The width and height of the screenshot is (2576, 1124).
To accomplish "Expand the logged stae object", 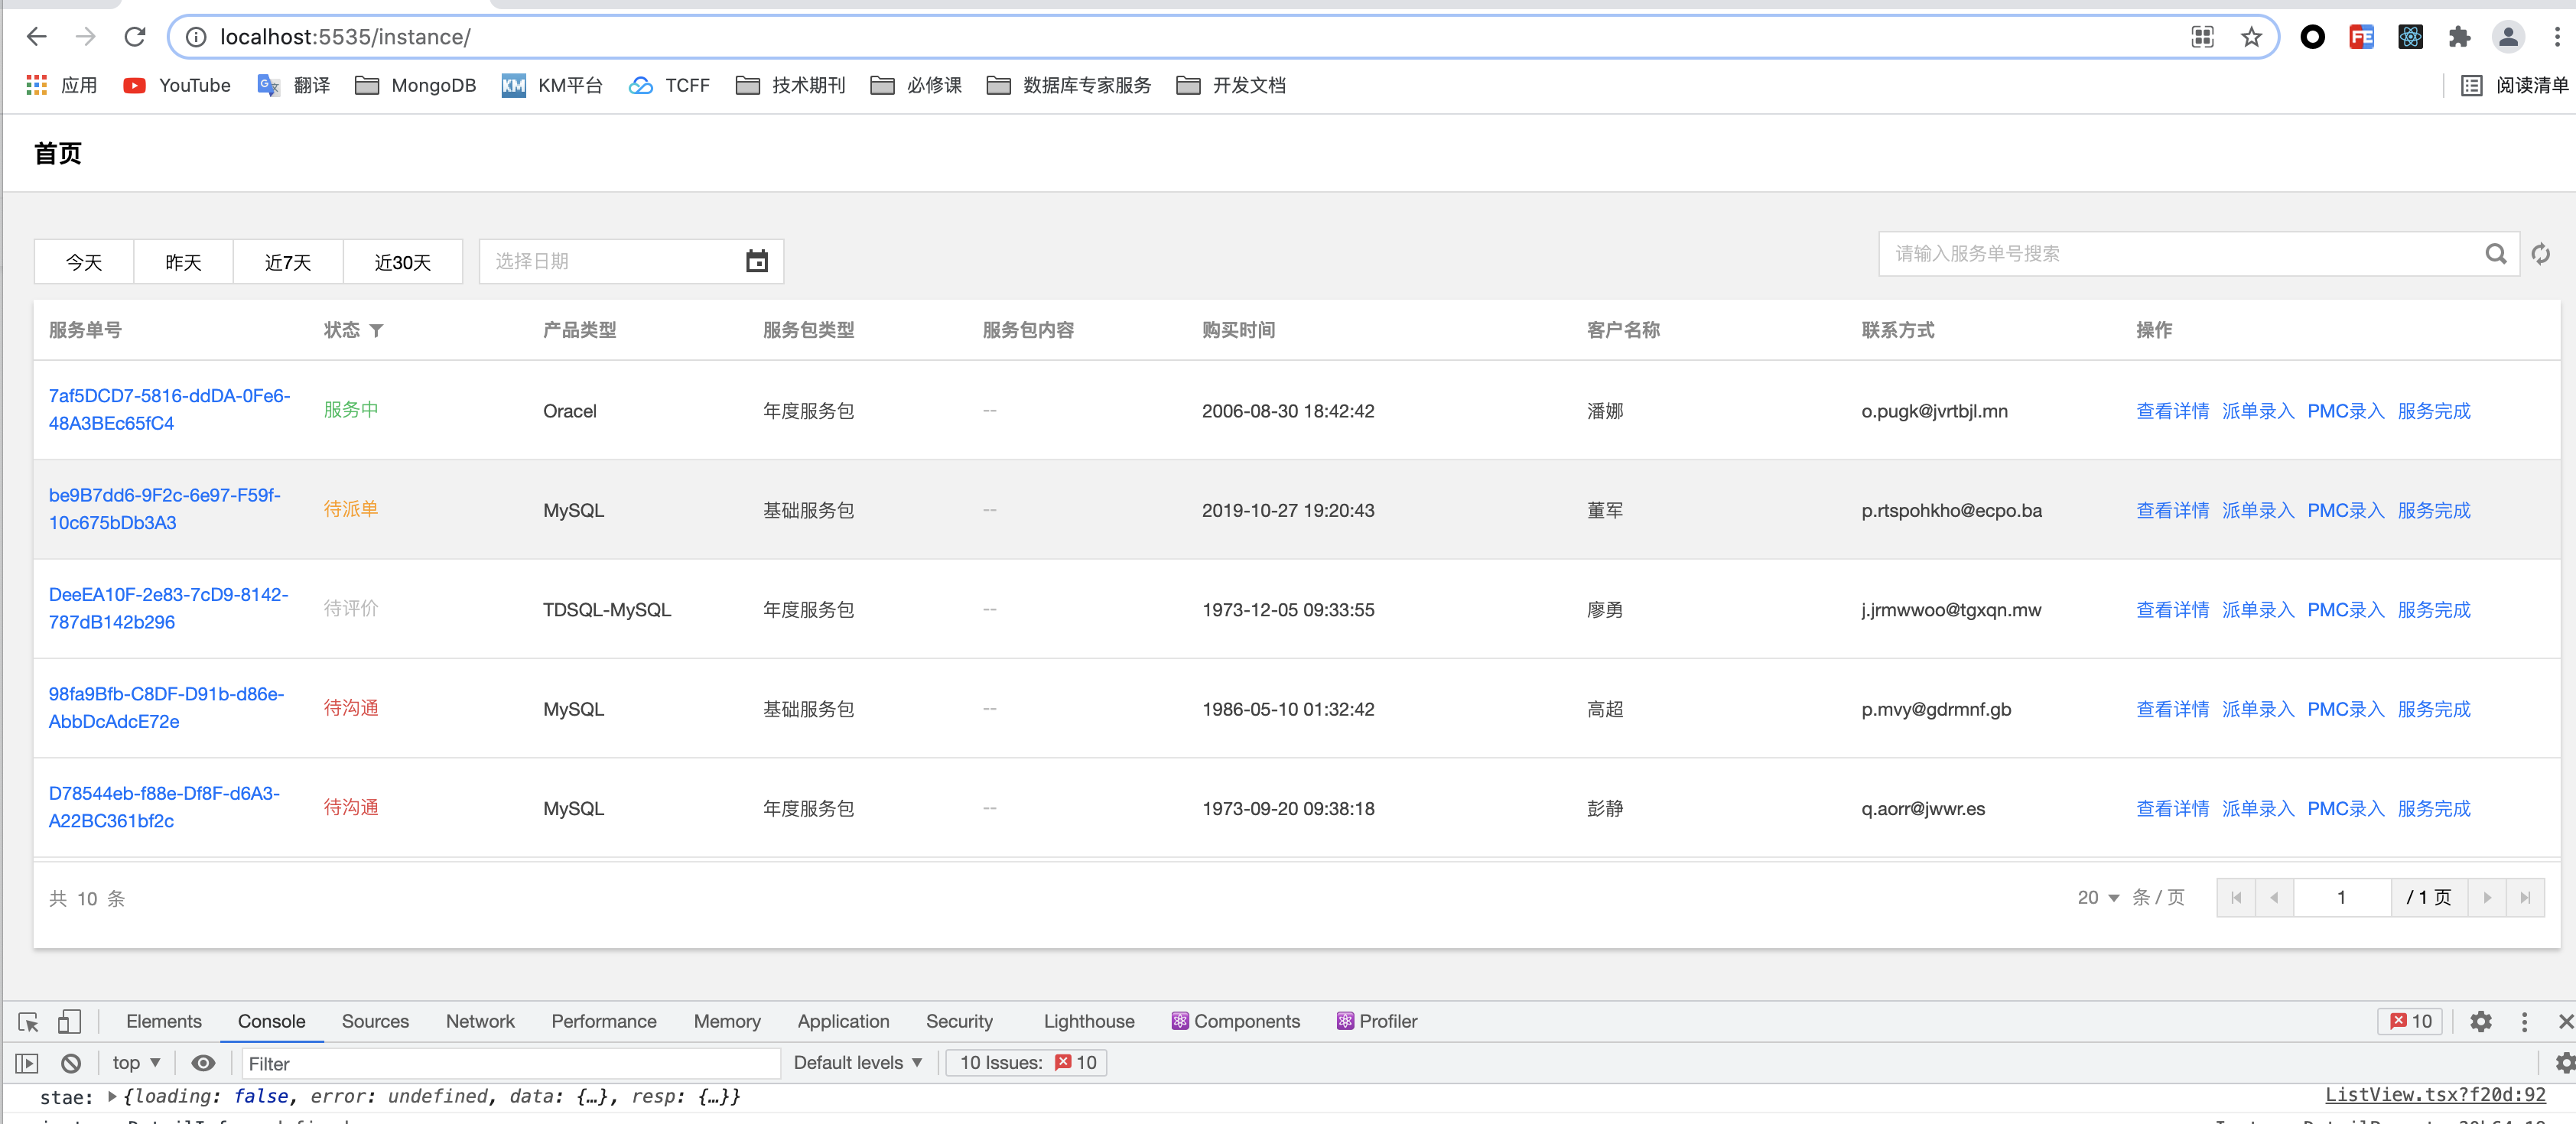I will 112,1097.
